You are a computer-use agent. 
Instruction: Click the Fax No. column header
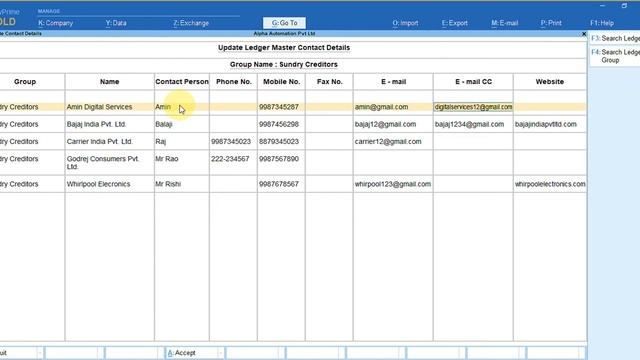pos(329,82)
